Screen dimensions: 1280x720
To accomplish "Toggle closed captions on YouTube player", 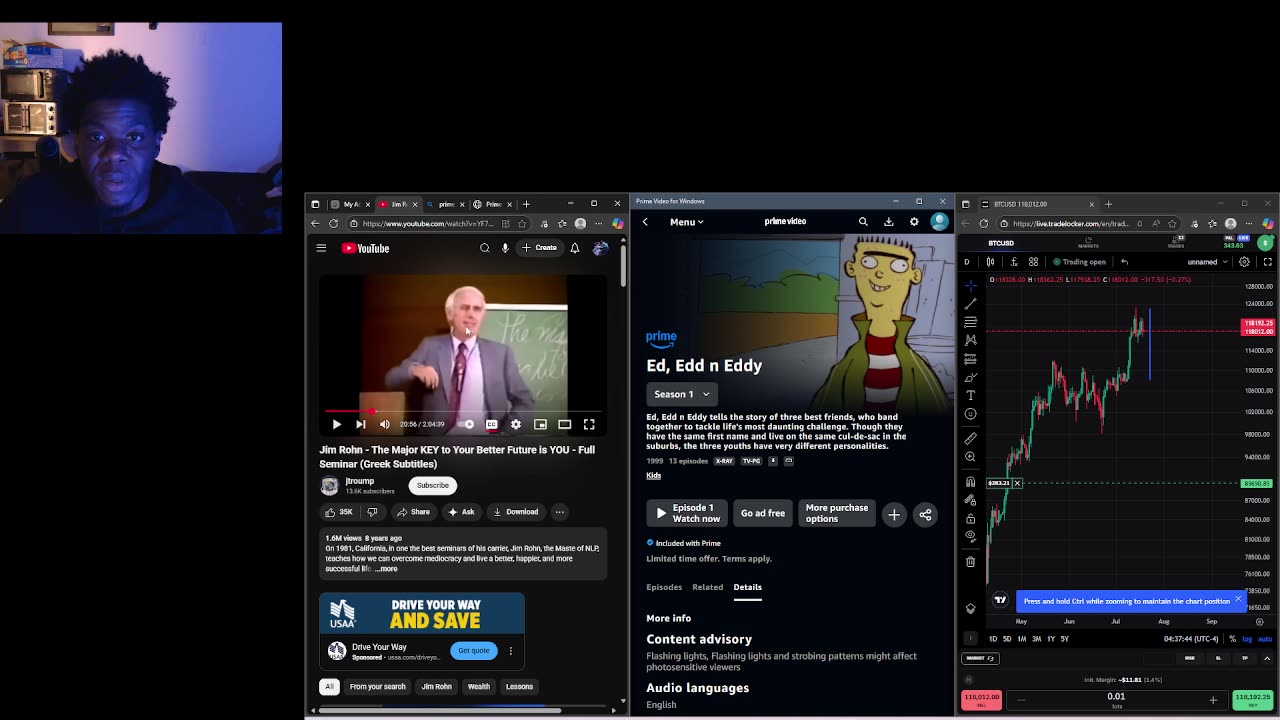I will pos(491,424).
